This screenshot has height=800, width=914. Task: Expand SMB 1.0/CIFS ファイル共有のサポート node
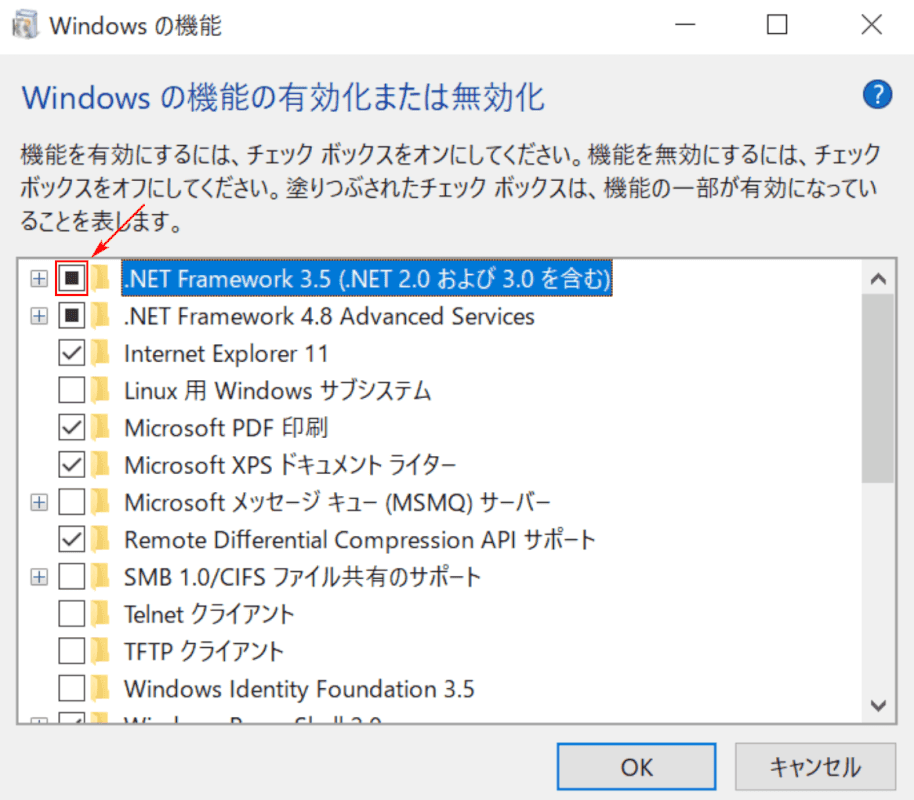coord(39,577)
